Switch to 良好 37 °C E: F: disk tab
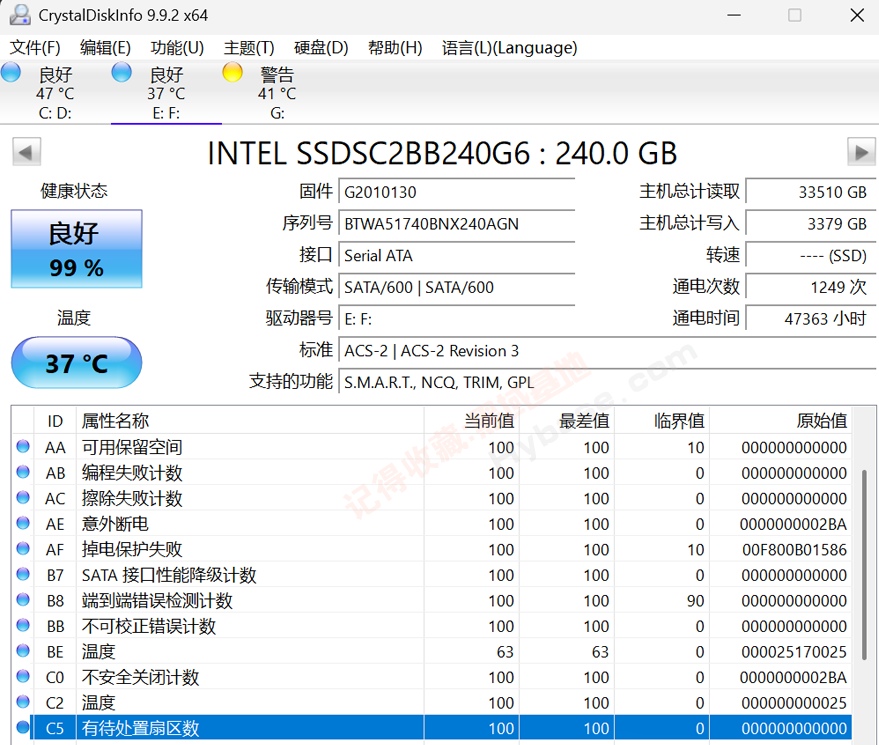This screenshot has height=745, width=879. [166, 92]
